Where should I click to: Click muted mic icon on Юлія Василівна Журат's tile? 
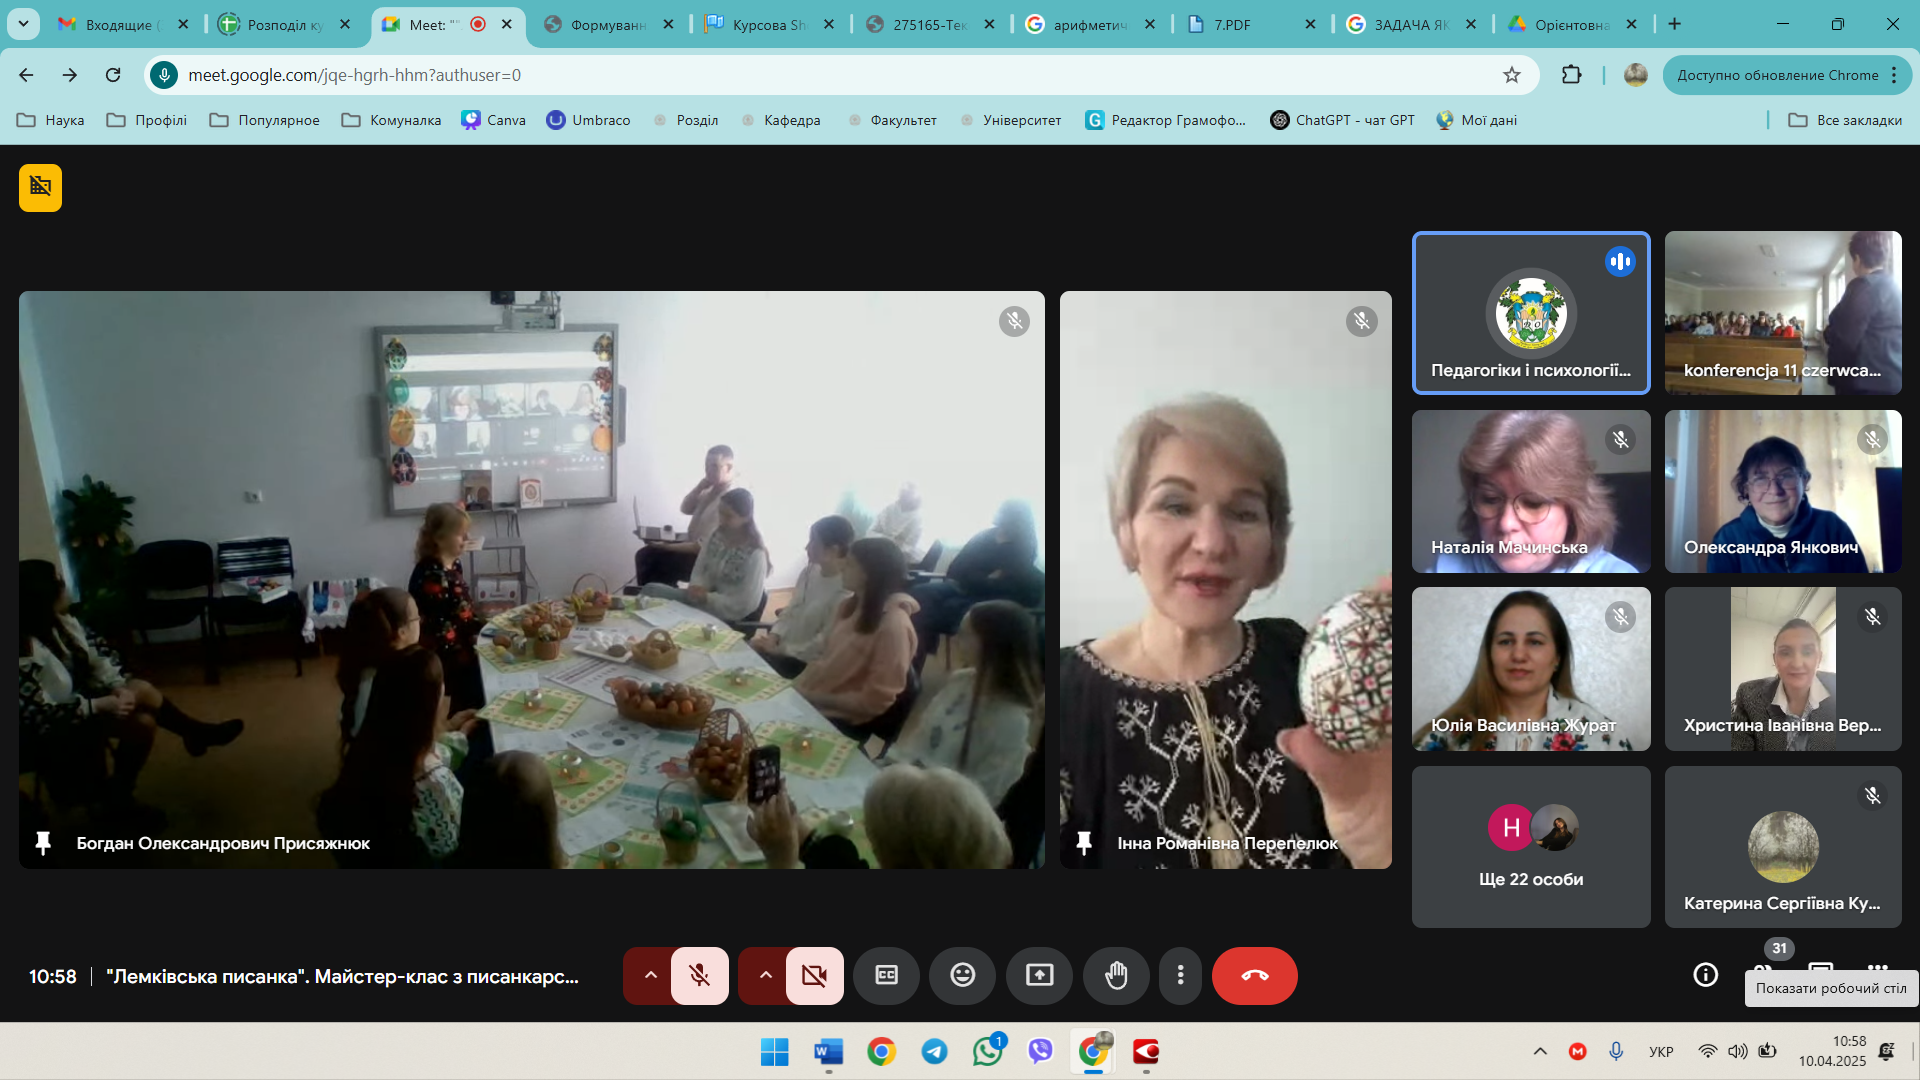1620,617
